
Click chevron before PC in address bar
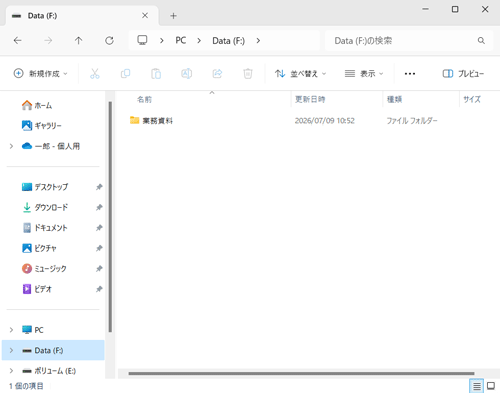(162, 41)
